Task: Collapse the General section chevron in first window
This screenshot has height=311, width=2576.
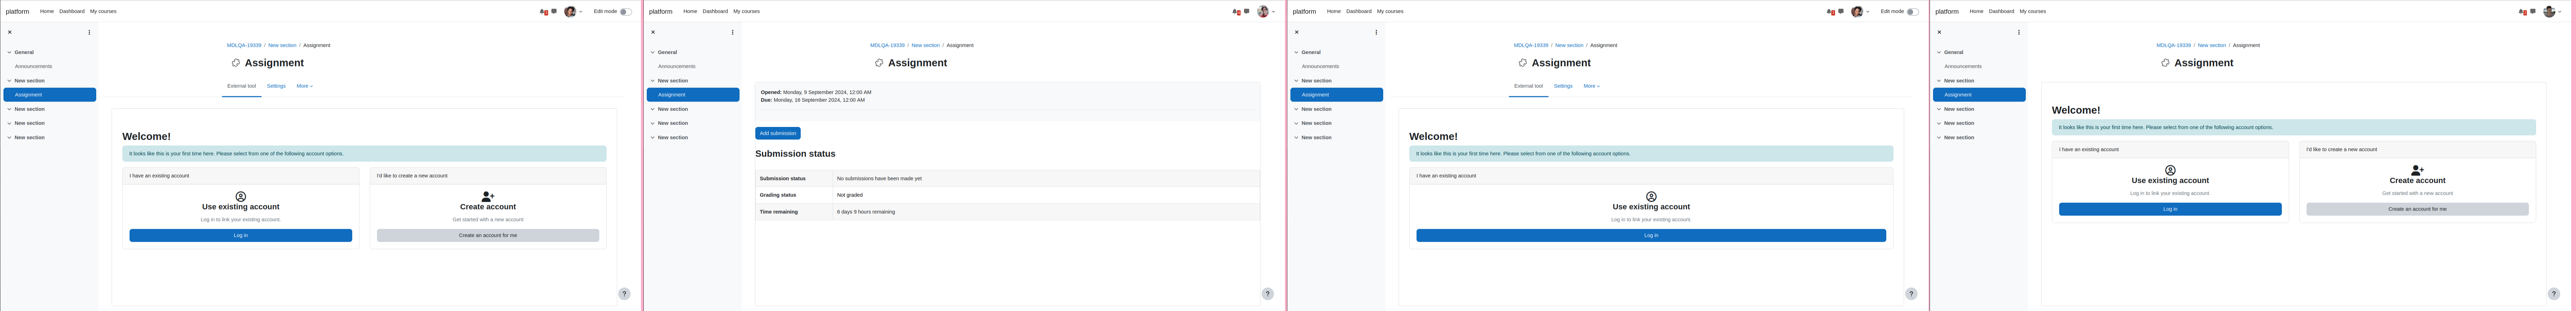Action: [x=9, y=52]
